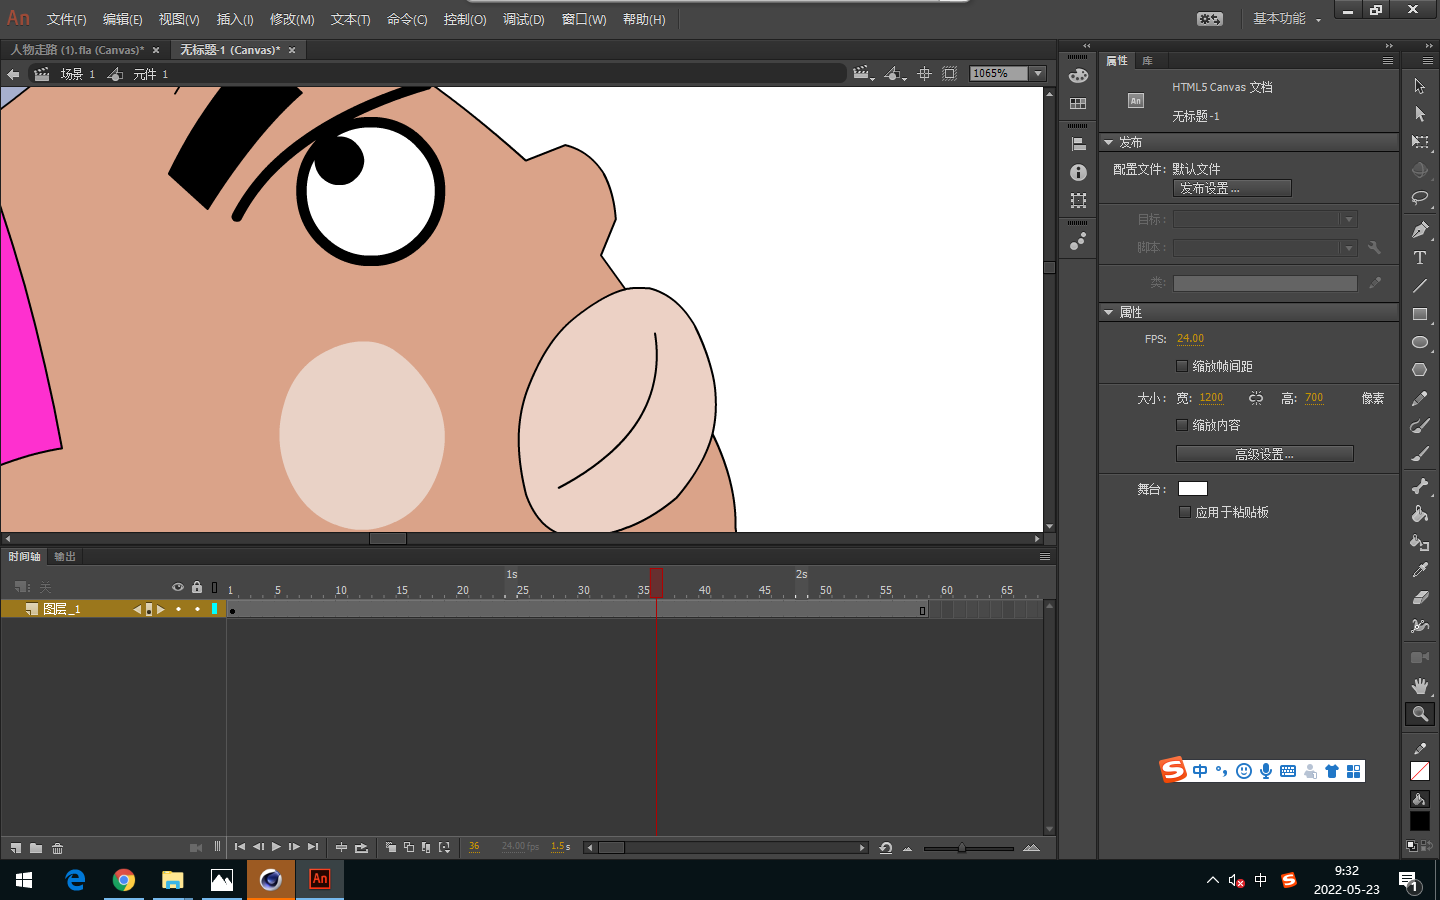The height and width of the screenshot is (900, 1440).
Task: Select the Text tool
Action: (1419, 258)
